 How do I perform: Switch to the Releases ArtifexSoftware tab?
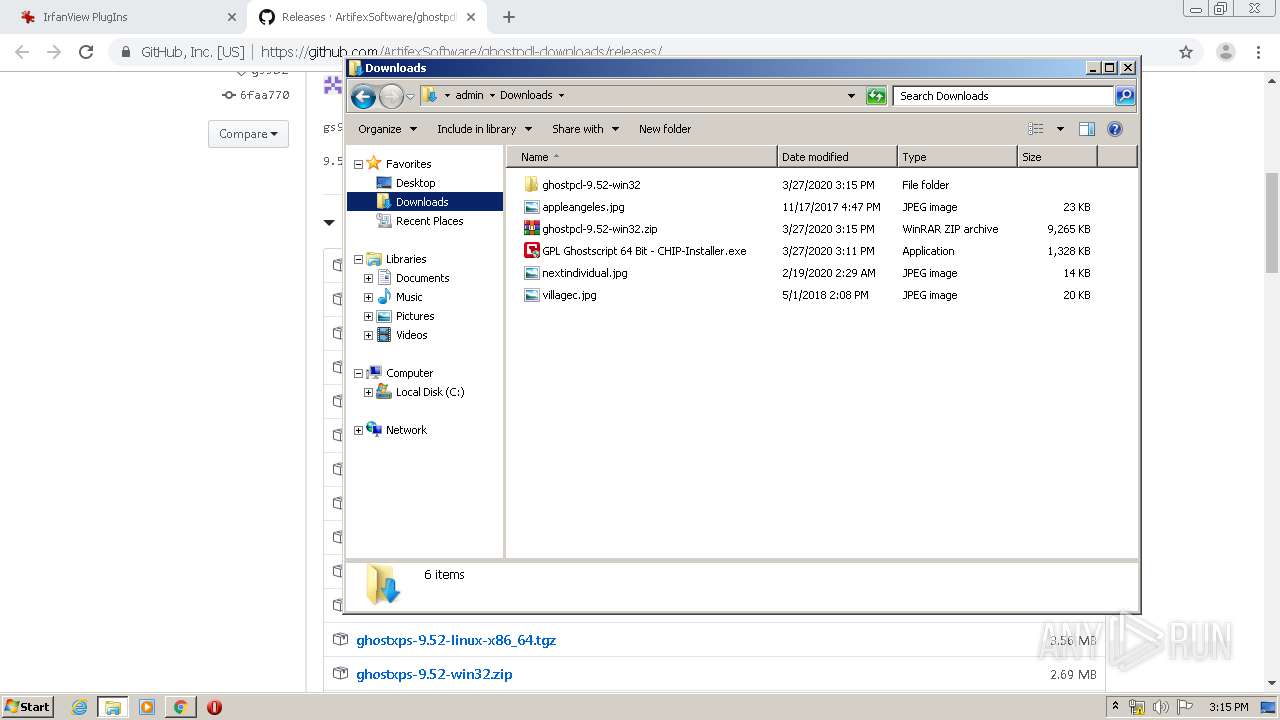coord(367,17)
